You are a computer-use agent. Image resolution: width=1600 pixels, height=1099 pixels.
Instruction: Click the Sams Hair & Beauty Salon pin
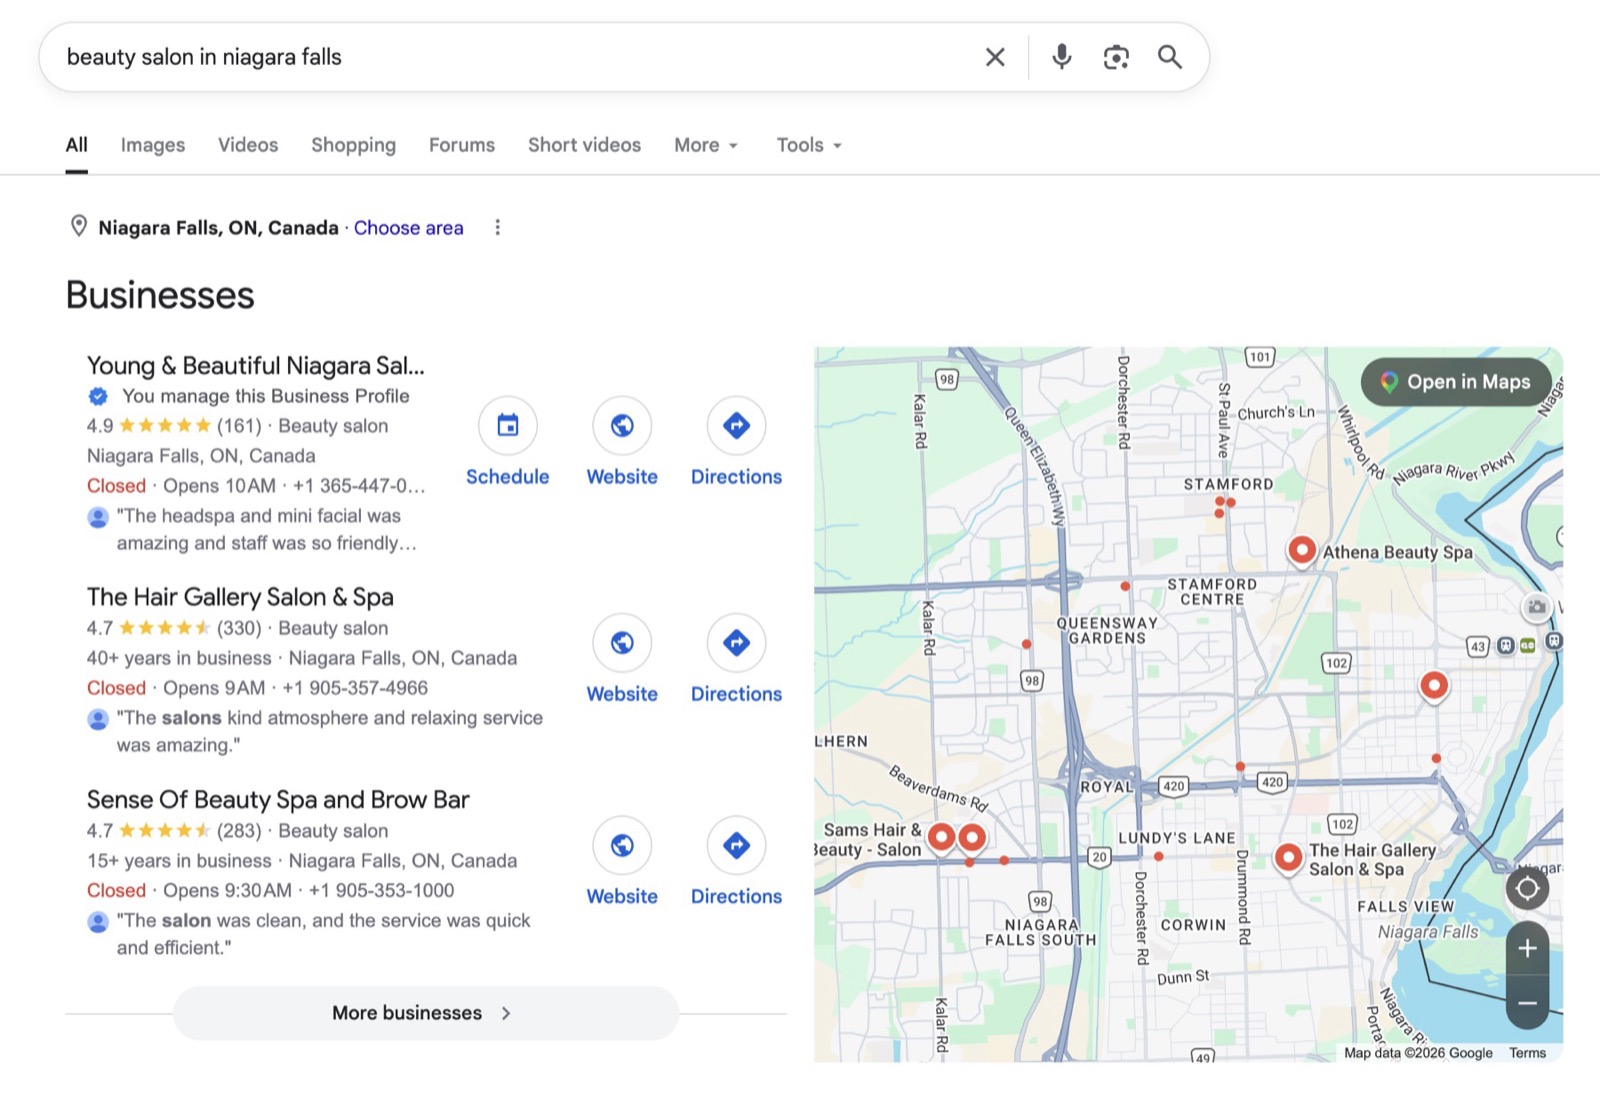(941, 837)
